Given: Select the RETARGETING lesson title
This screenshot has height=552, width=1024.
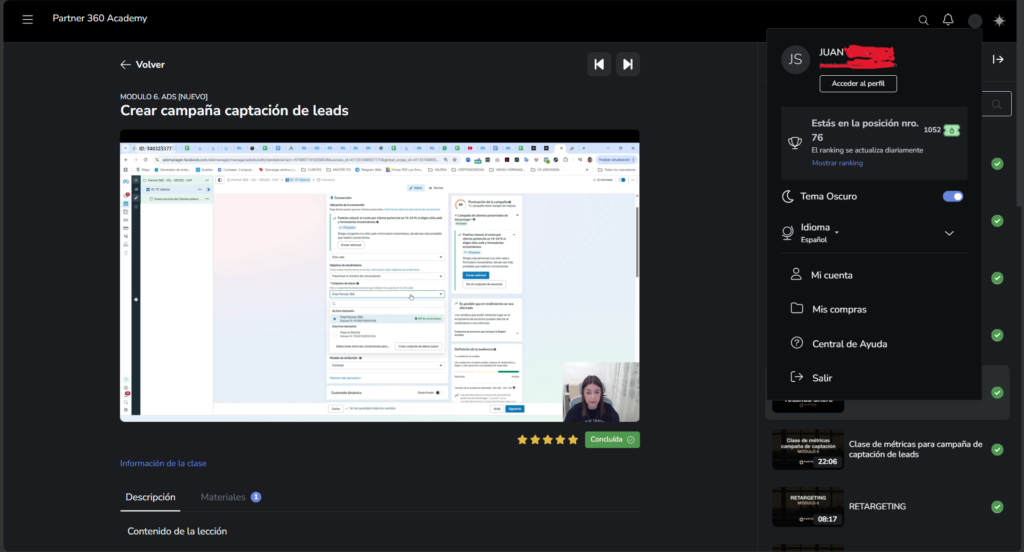Looking at the screenshot, I should [877, 506].
